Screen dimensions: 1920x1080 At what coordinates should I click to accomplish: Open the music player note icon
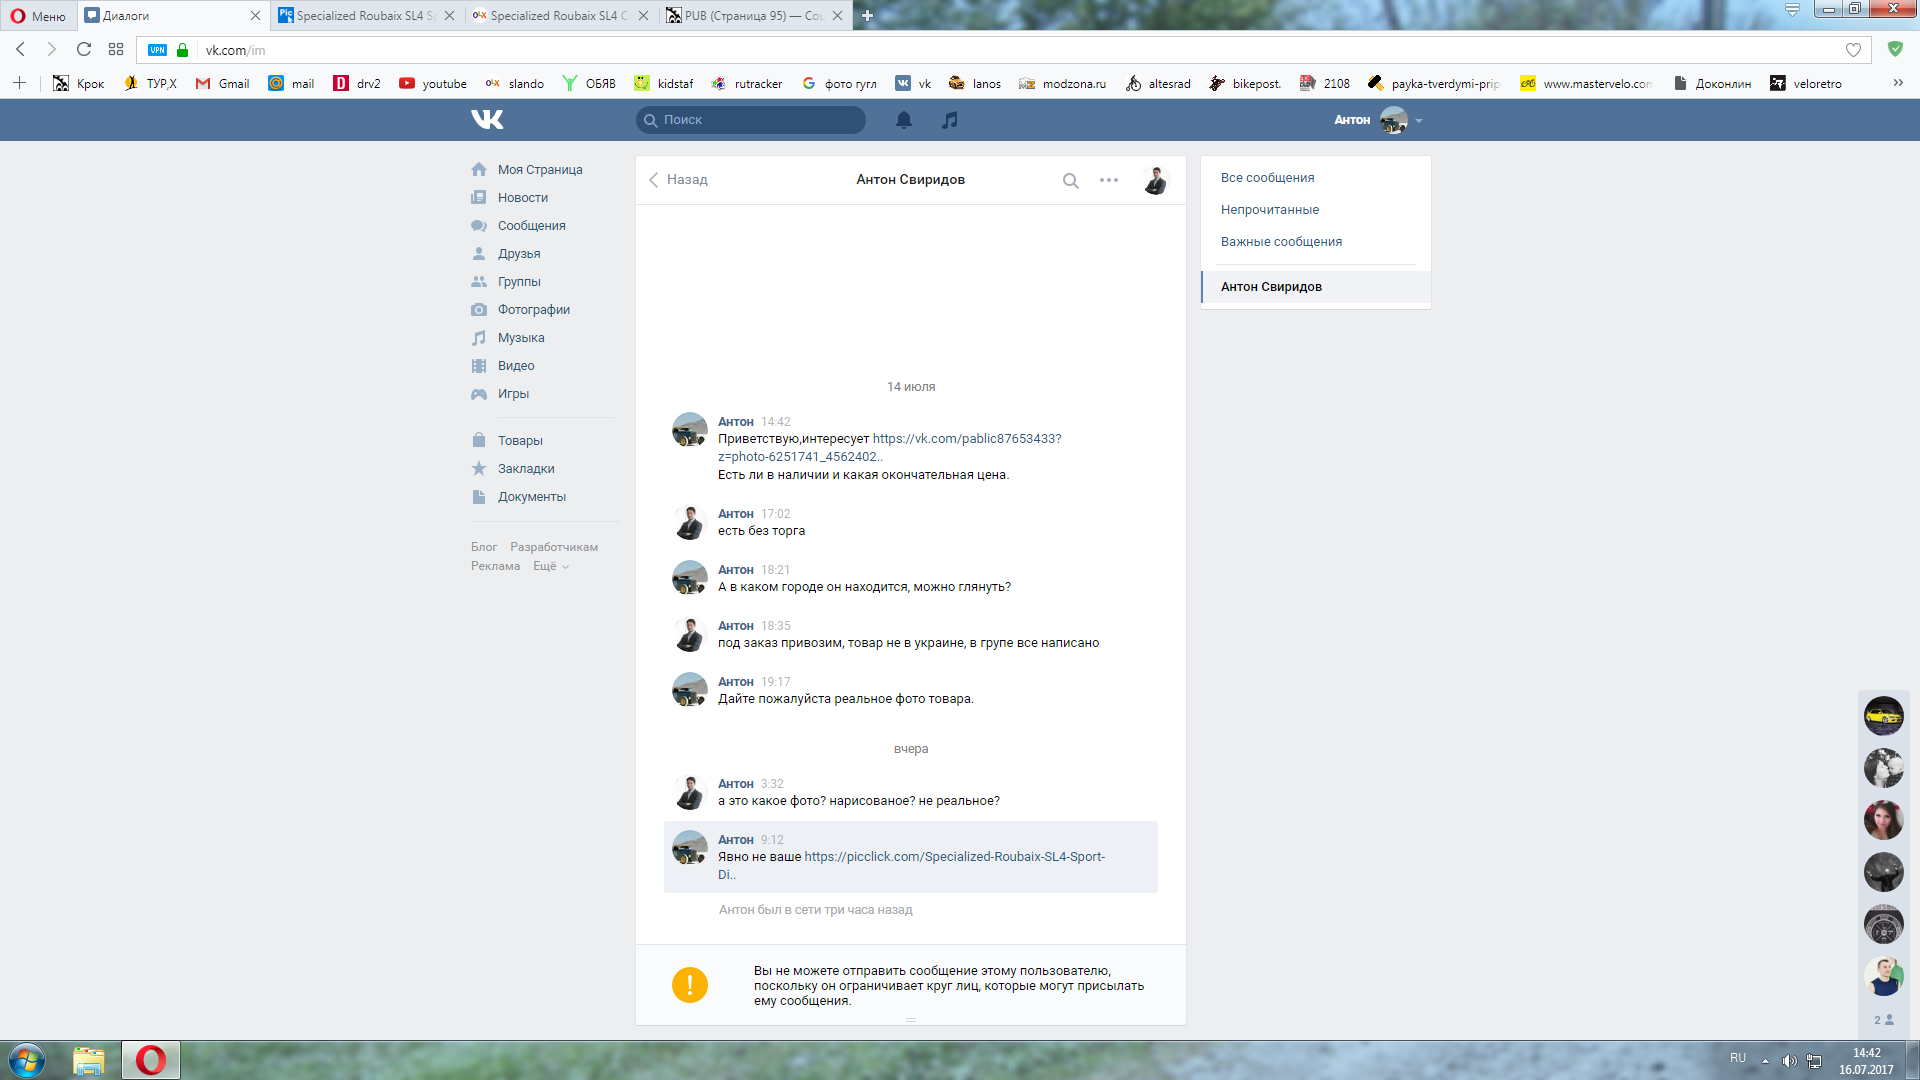click(950, 120)
